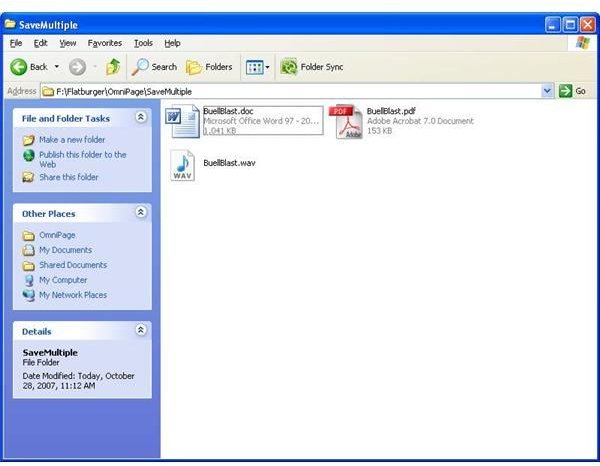Select the BuellBlast.wav audio icon

[x=183, y=165]
